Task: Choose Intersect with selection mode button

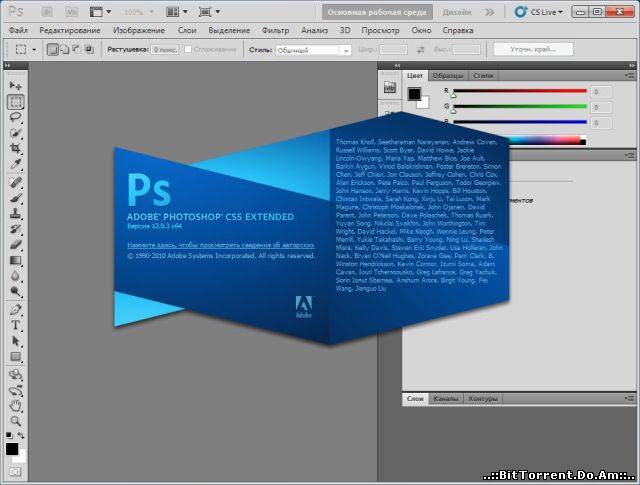Action: 89,50
